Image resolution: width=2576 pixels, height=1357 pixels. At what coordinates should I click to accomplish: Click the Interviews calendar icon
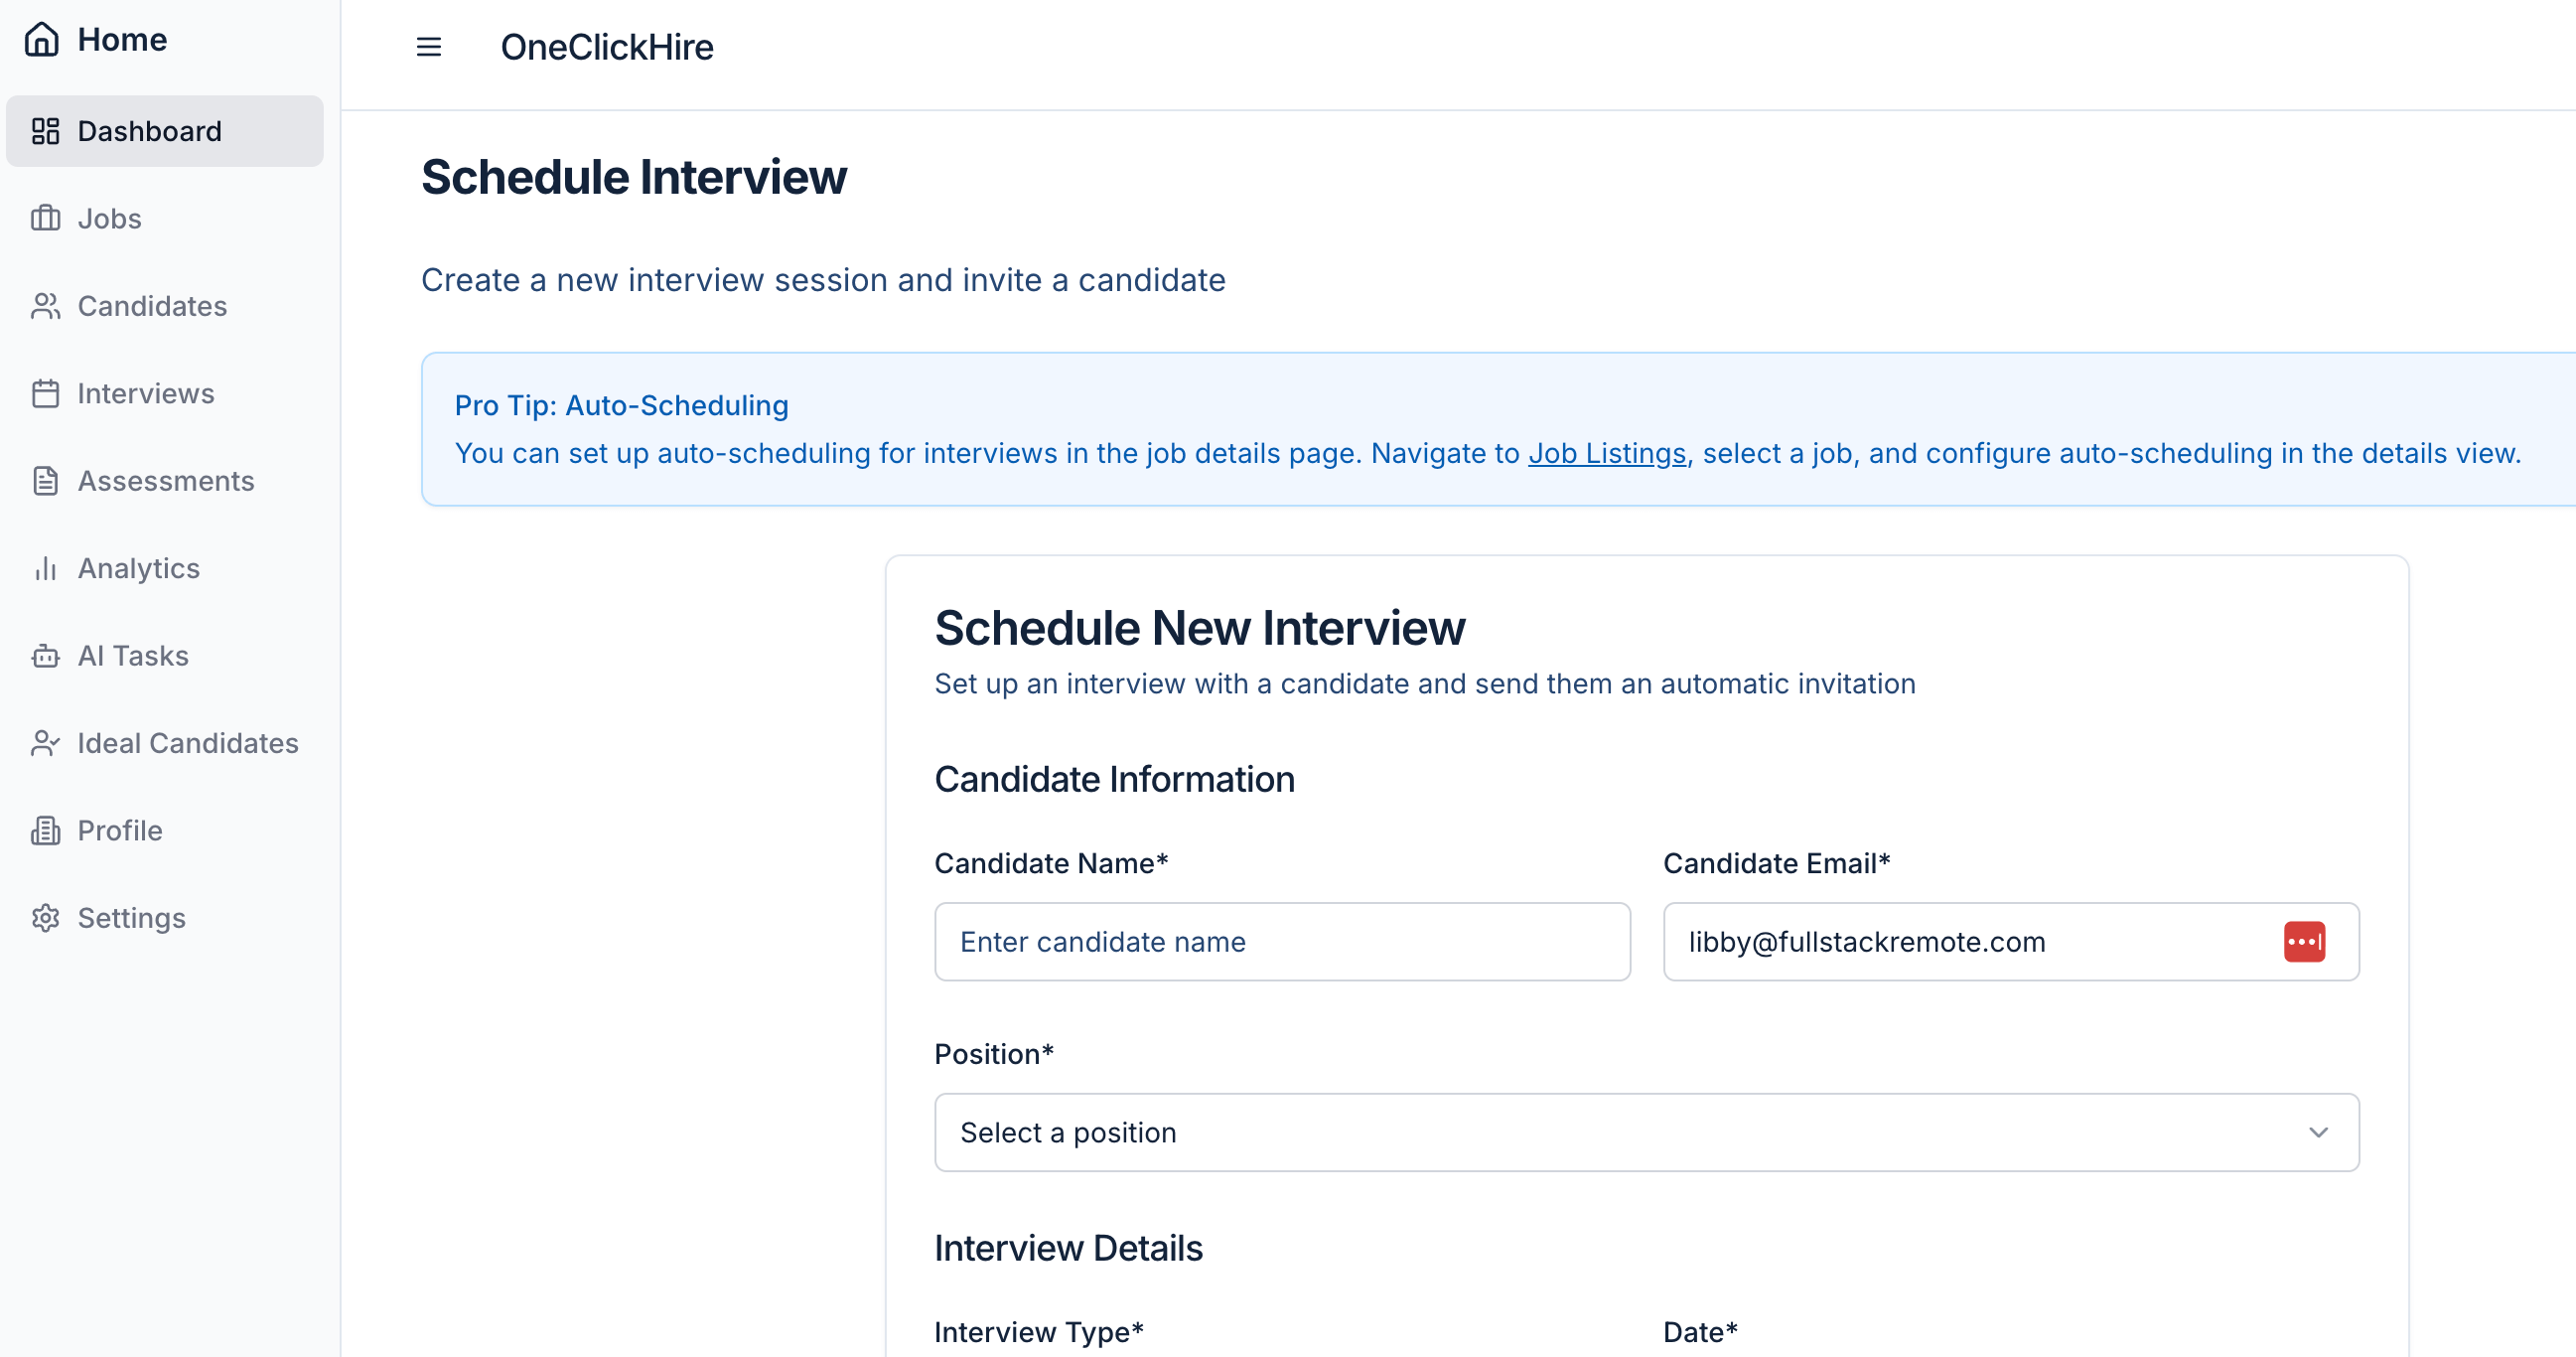coord(46,393)
